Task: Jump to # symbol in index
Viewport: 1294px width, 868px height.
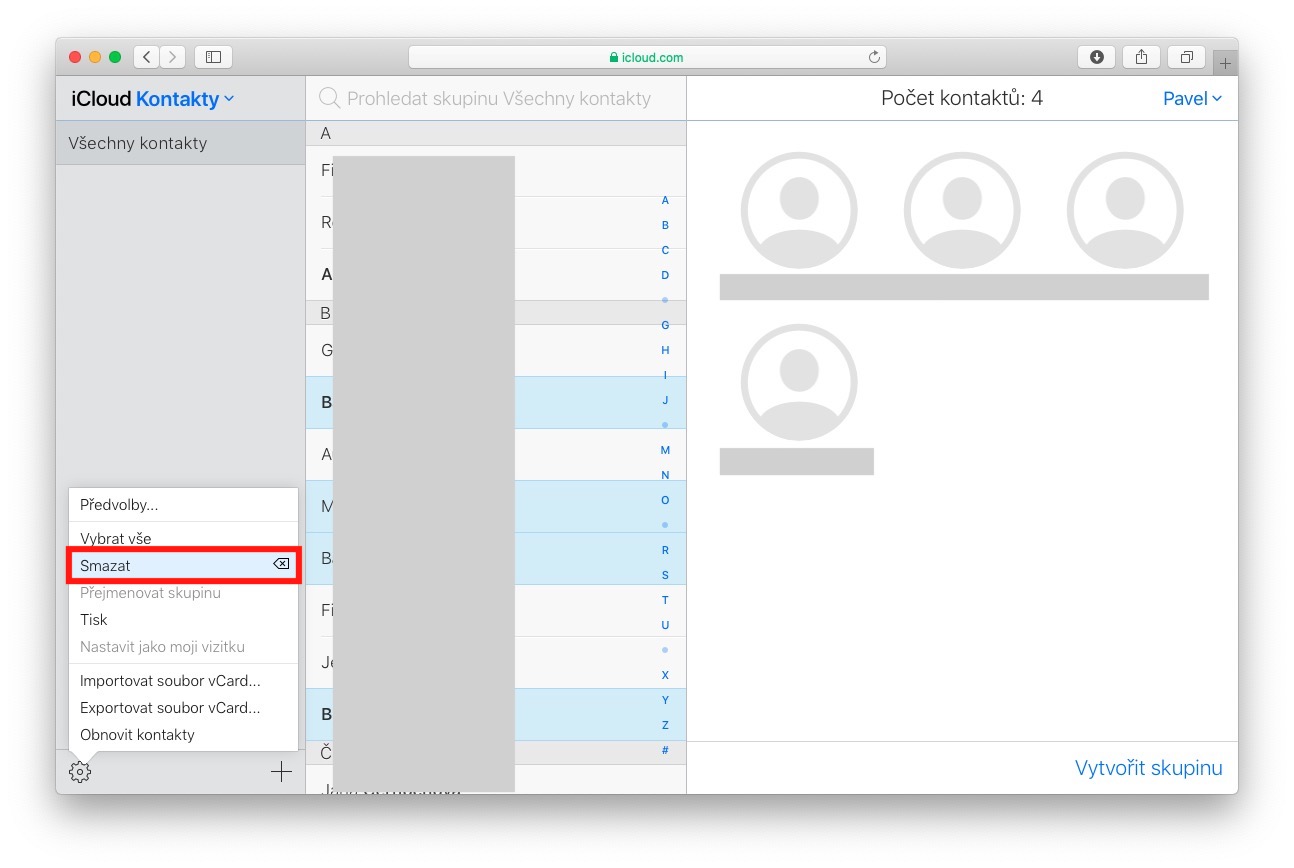Action: (x=665, y=750)
